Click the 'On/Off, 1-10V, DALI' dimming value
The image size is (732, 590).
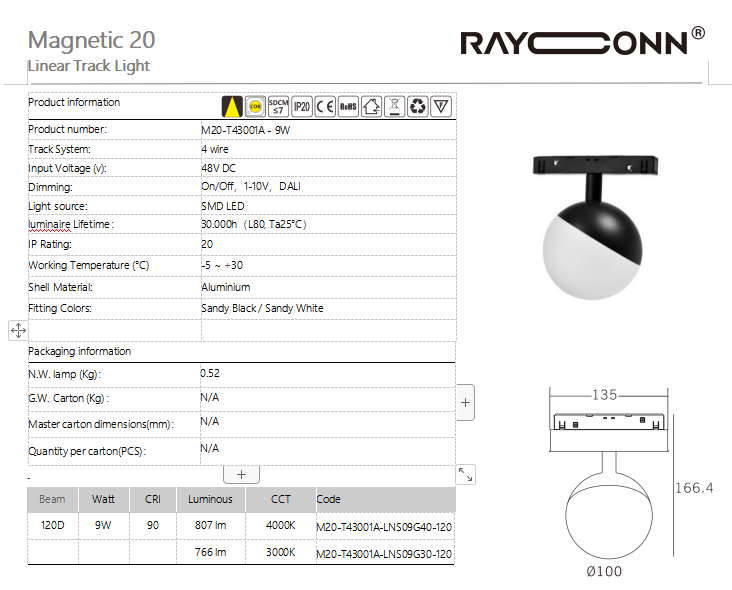tap(251, 186)
